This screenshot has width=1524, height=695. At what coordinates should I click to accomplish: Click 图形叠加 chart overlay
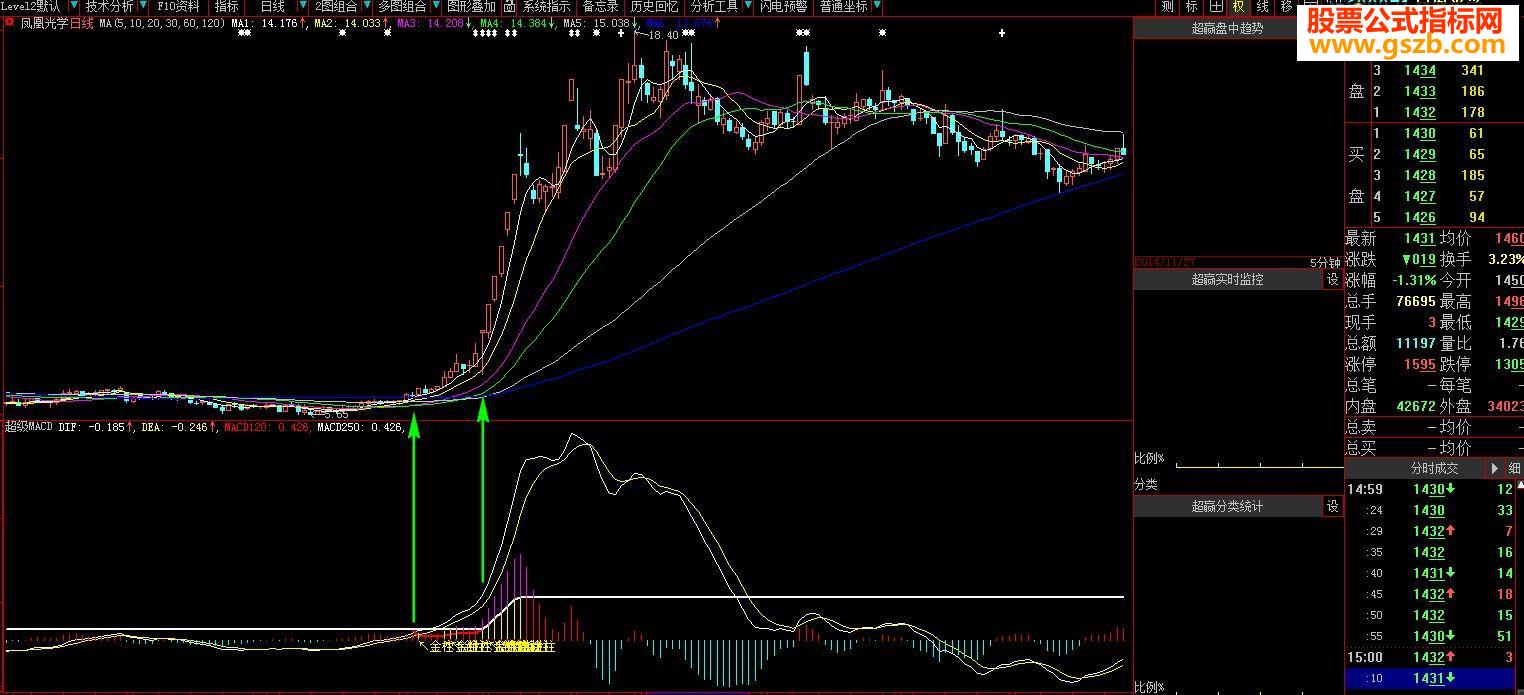click(471, 6)
